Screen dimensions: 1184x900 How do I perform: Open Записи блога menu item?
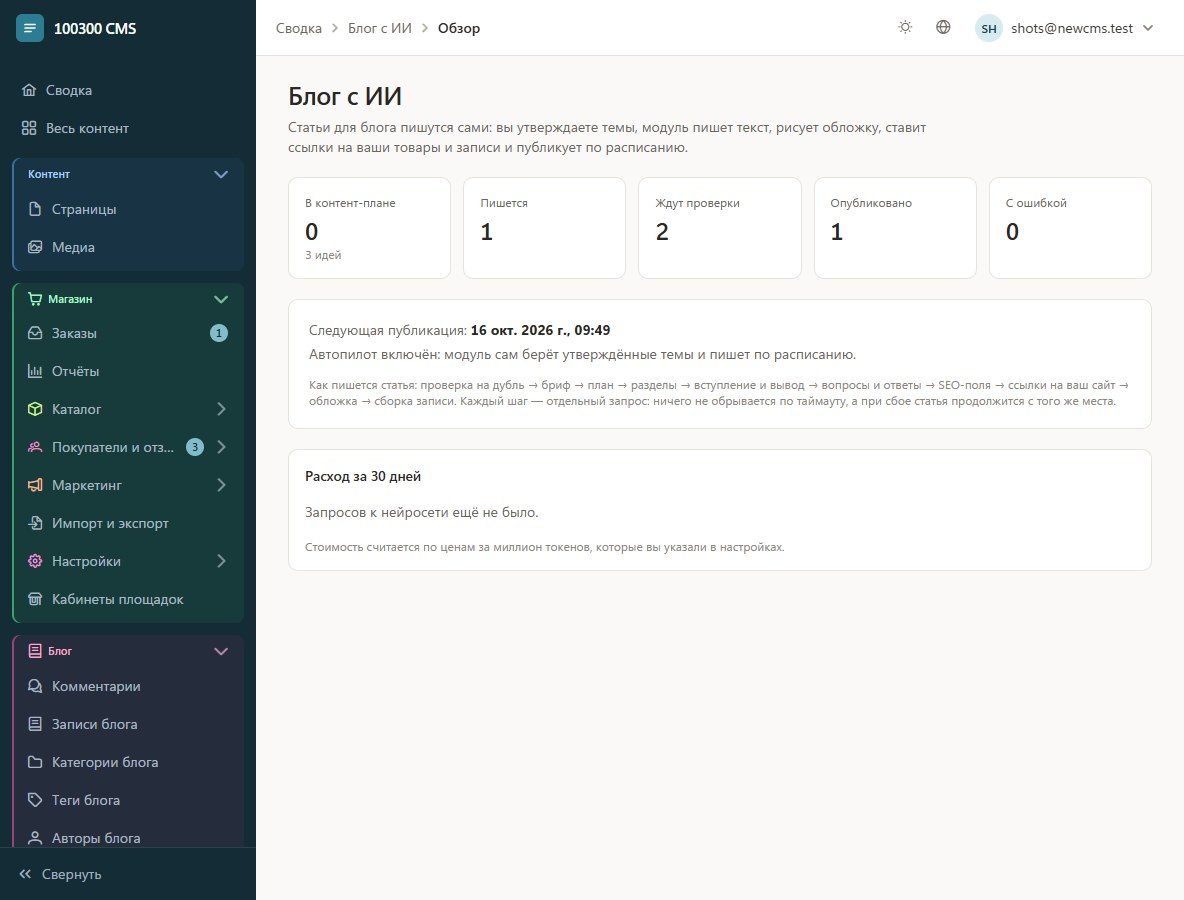(x=128, y=724)
